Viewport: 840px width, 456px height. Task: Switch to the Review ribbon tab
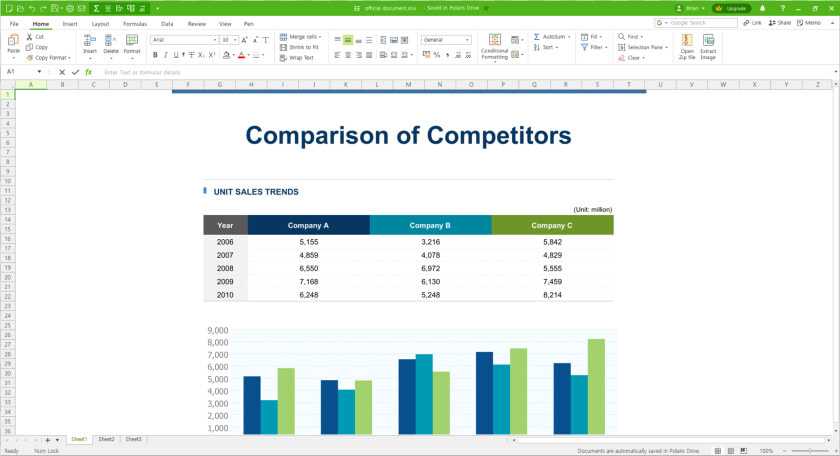pos(197,24)
